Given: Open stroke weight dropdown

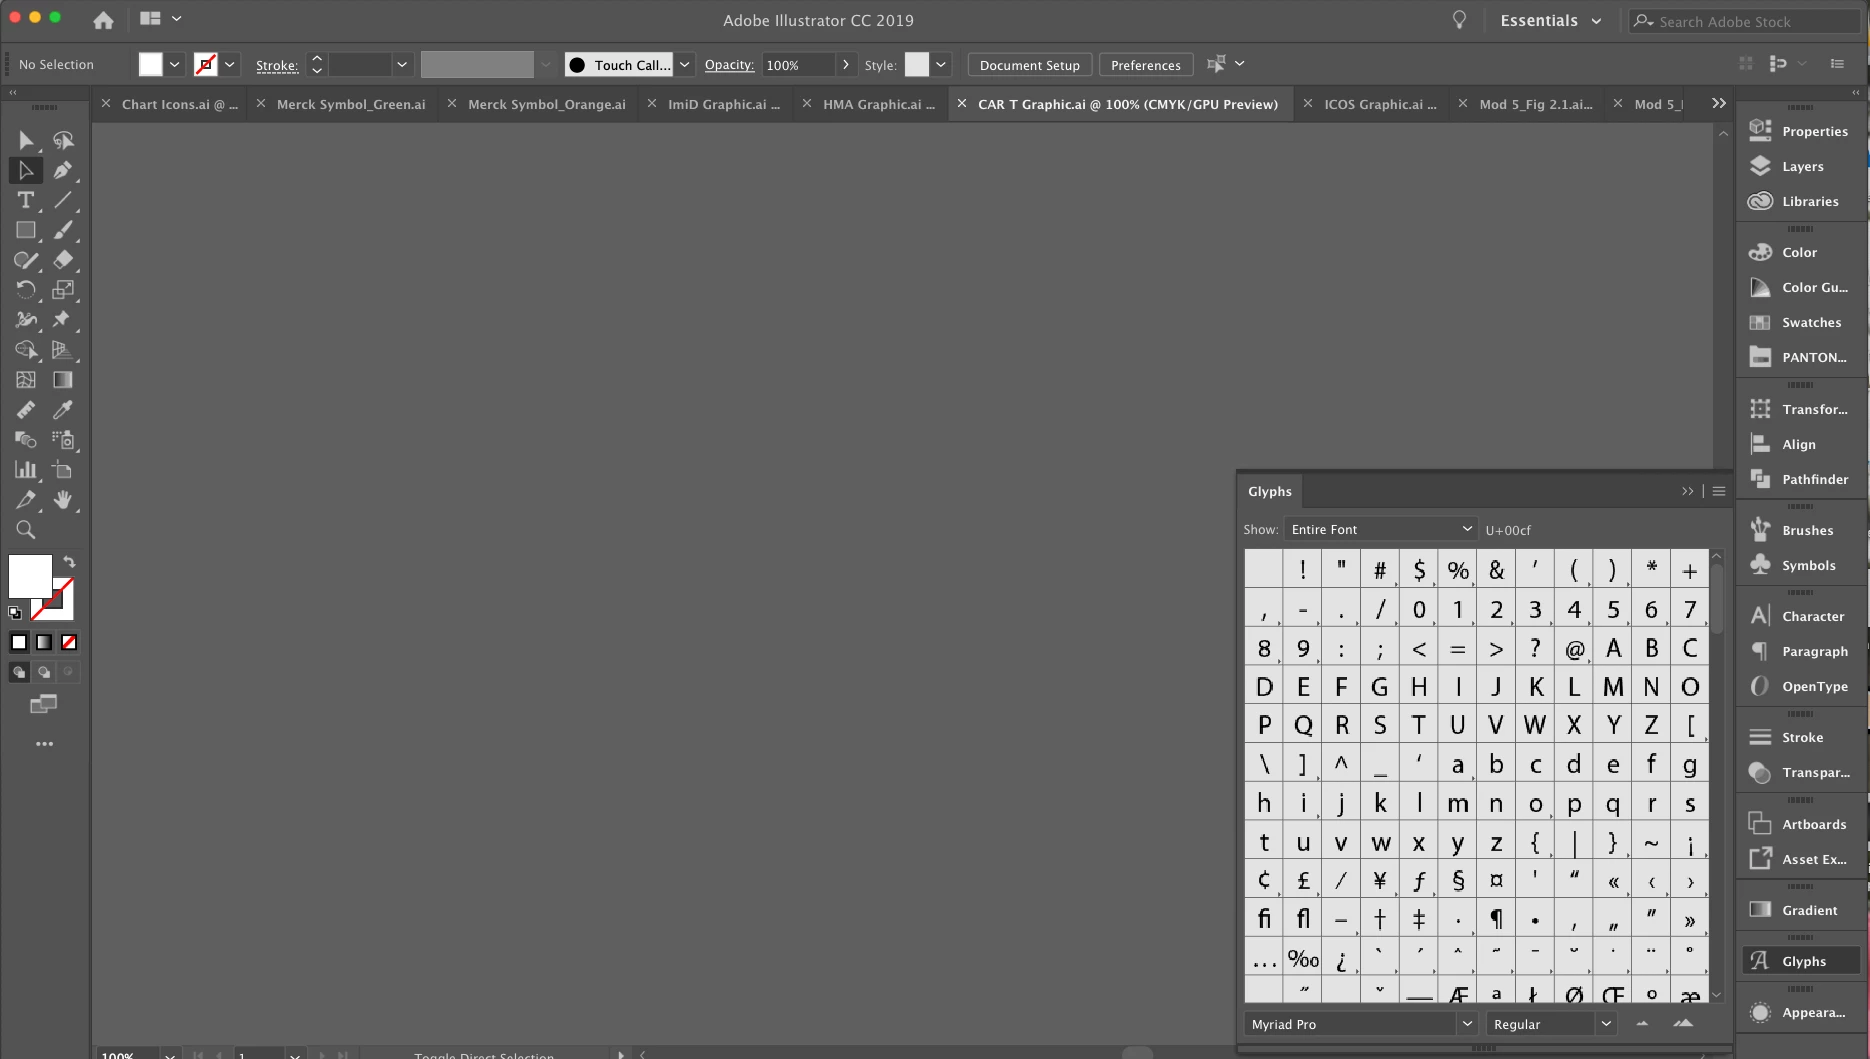Looking at the screenshot, I should pos(402,64).
